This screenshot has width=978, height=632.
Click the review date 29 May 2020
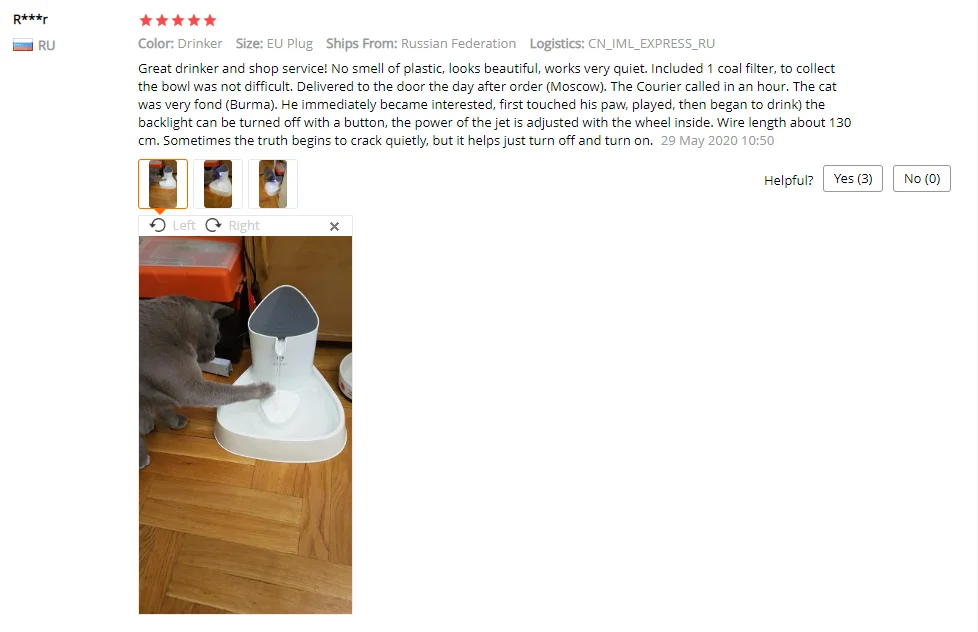(x=717, y=141)
